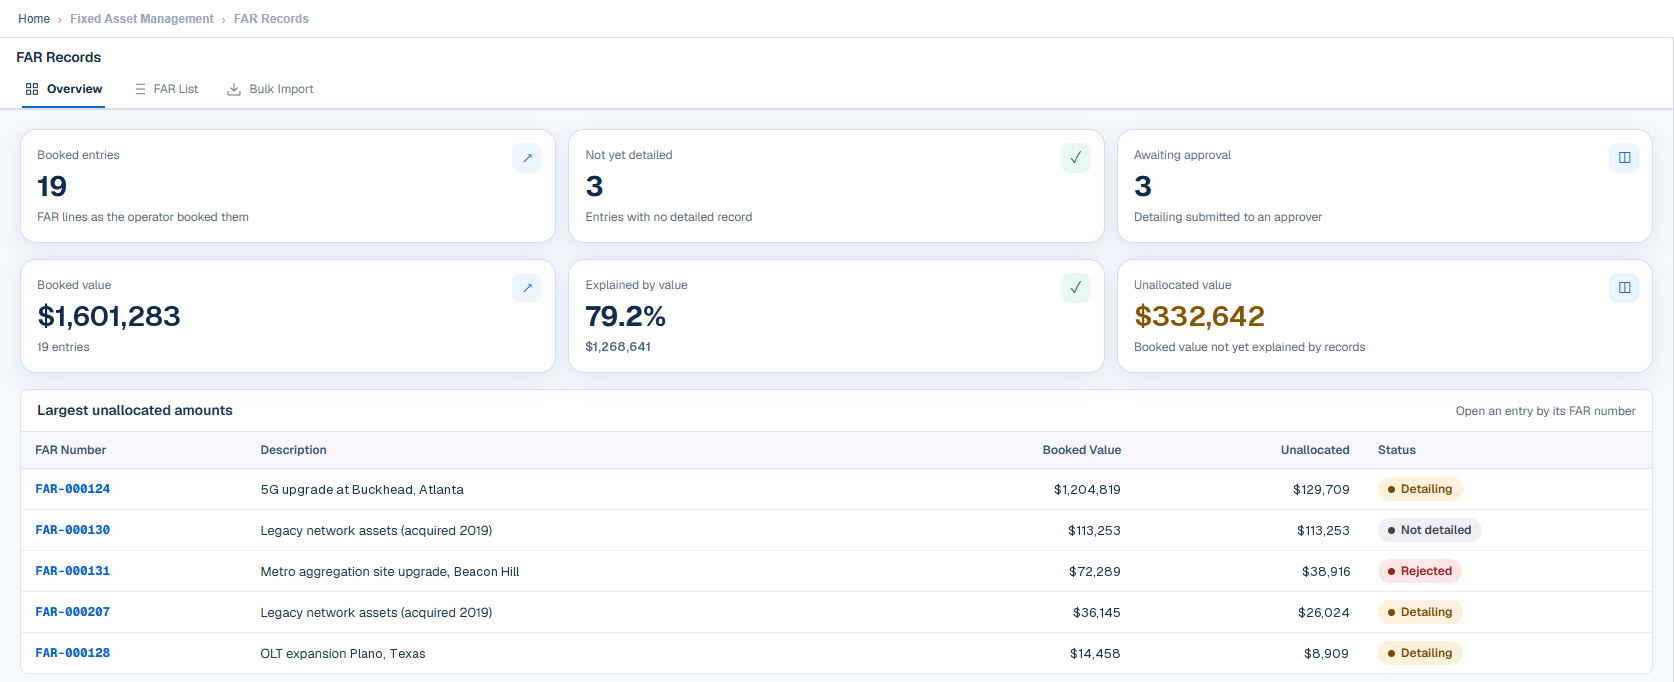Click the $36,145 booked value cell
Viewport: 1674px width, 682px height.
(1097, 613)
